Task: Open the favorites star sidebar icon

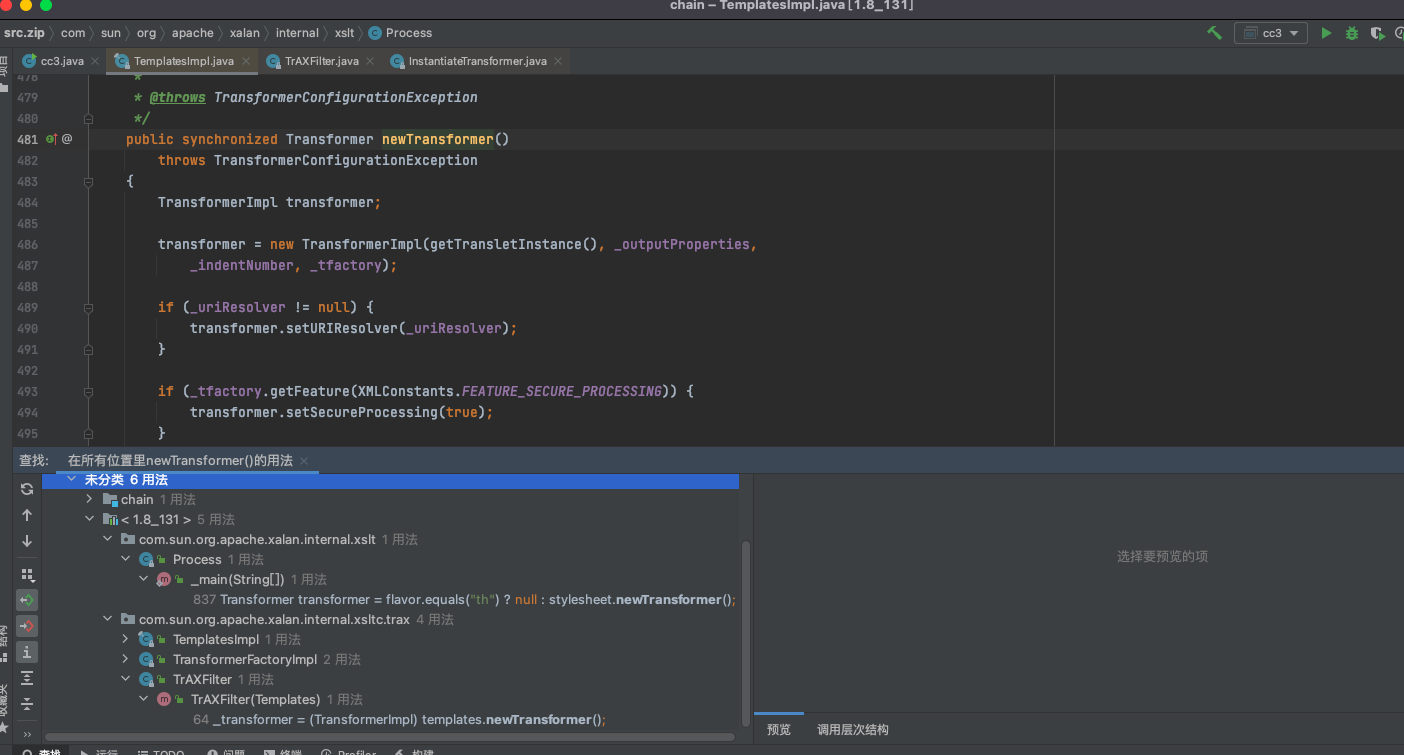Action: point(5,727)
